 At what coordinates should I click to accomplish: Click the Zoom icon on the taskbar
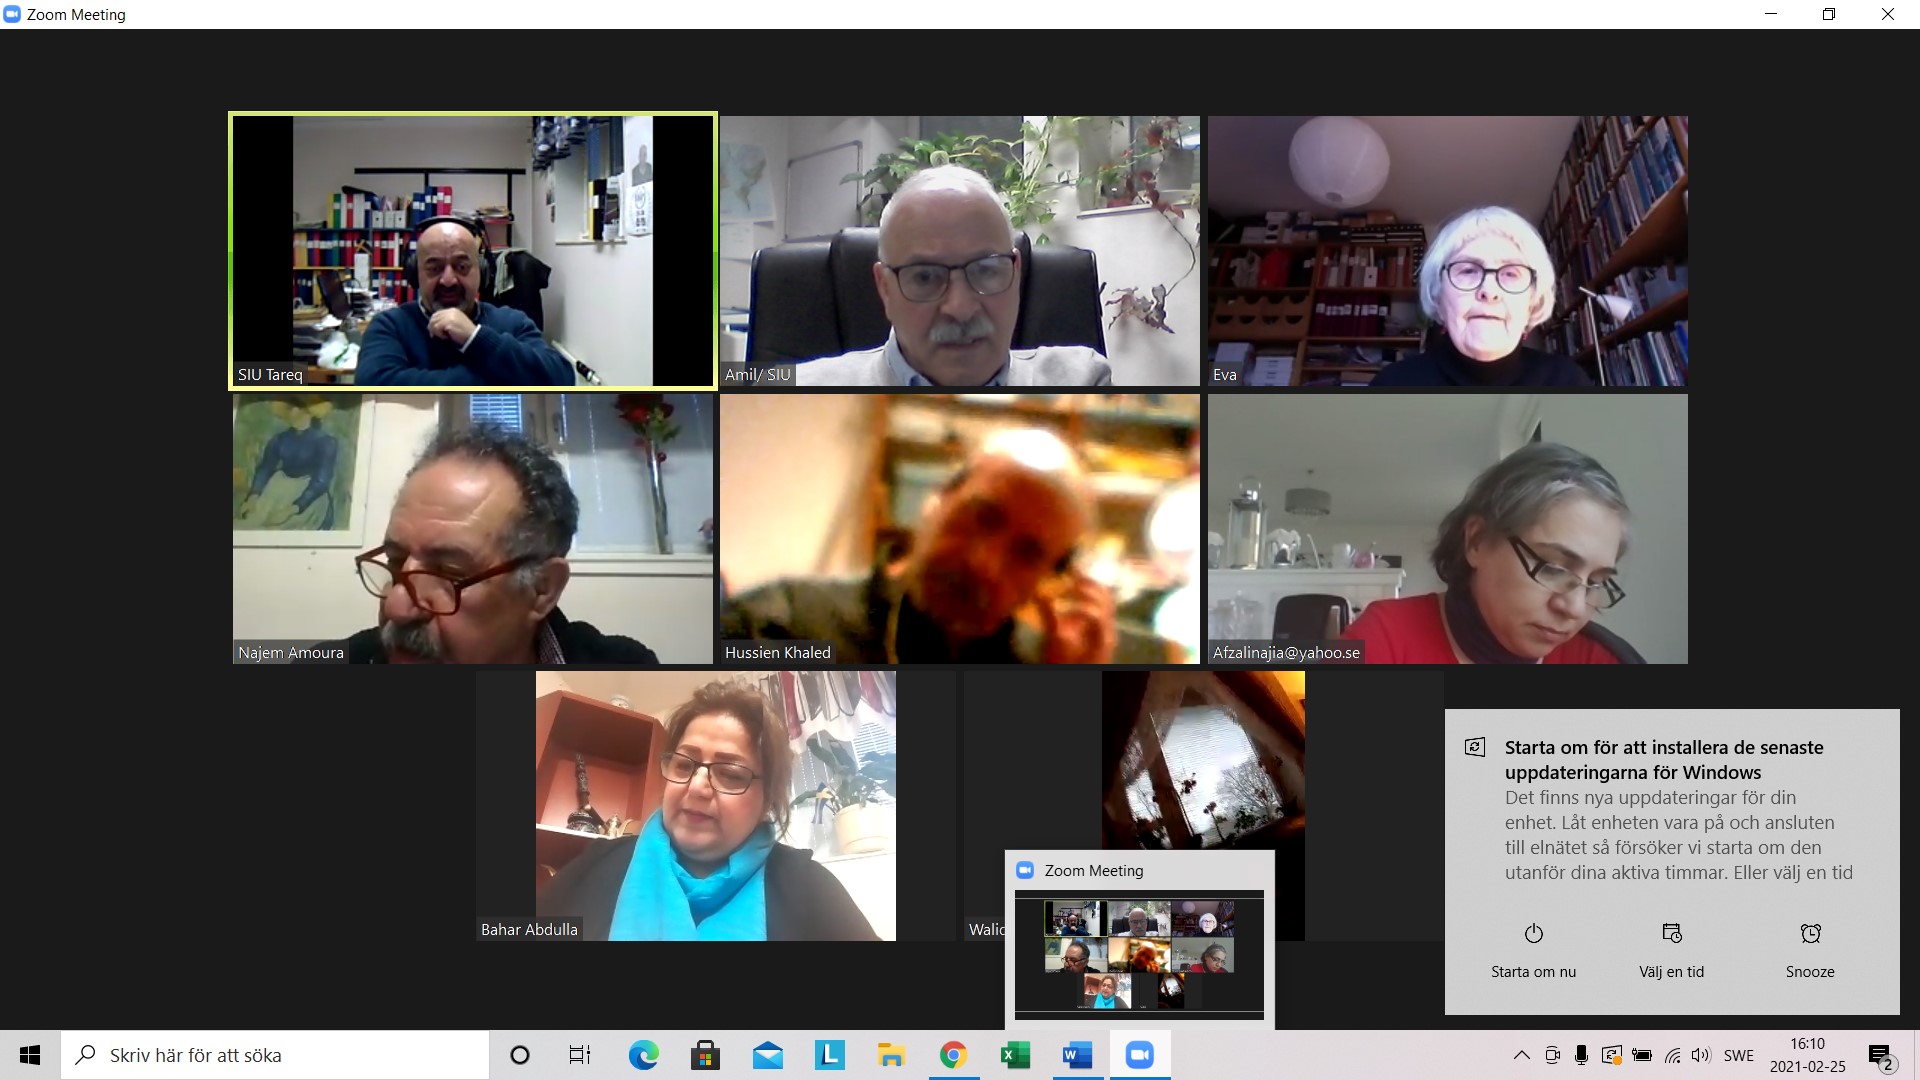(x=1139, y=1055)
